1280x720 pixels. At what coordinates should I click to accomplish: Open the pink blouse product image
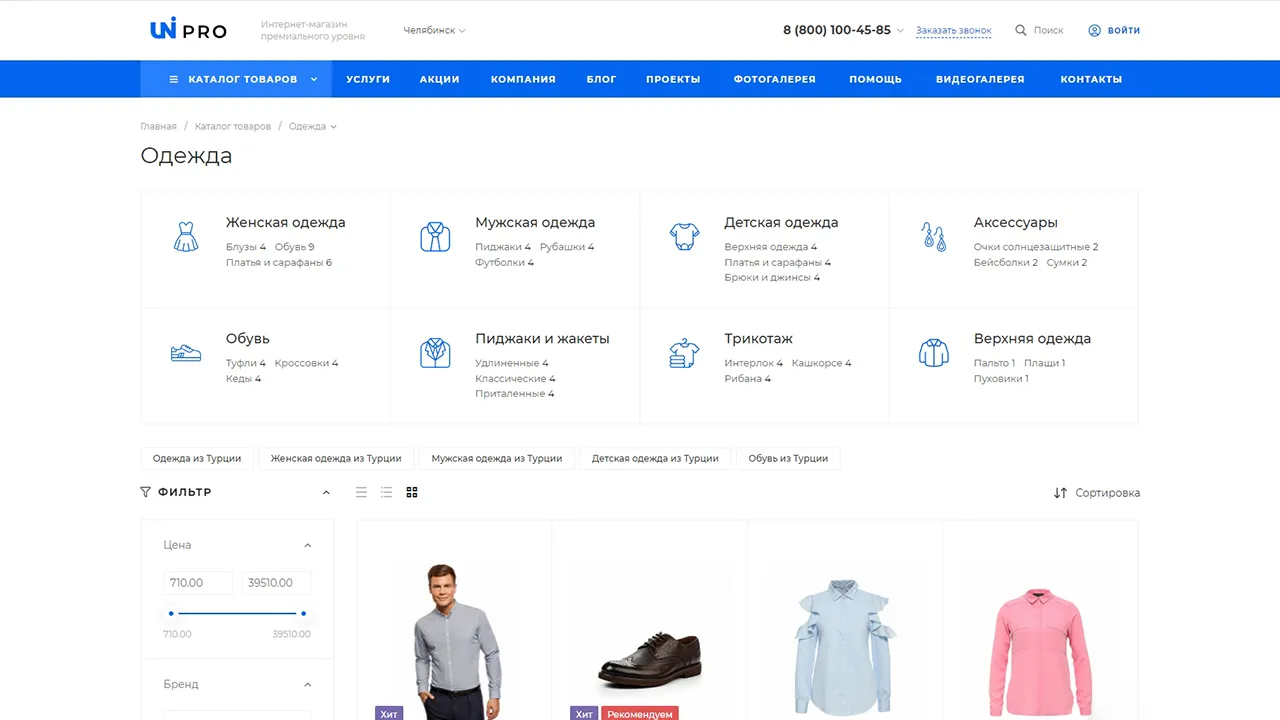(x=1040, y=650)
